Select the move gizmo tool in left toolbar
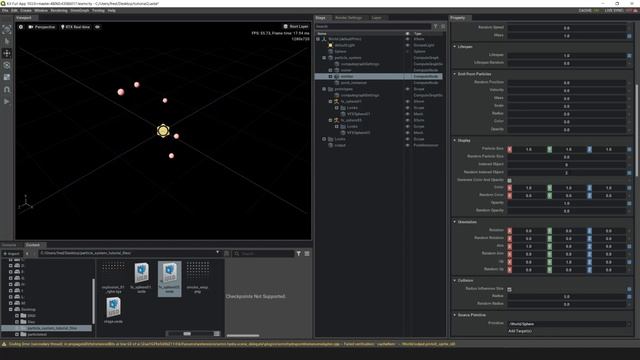Screen dimensions: 640x360 pos(7,53)
